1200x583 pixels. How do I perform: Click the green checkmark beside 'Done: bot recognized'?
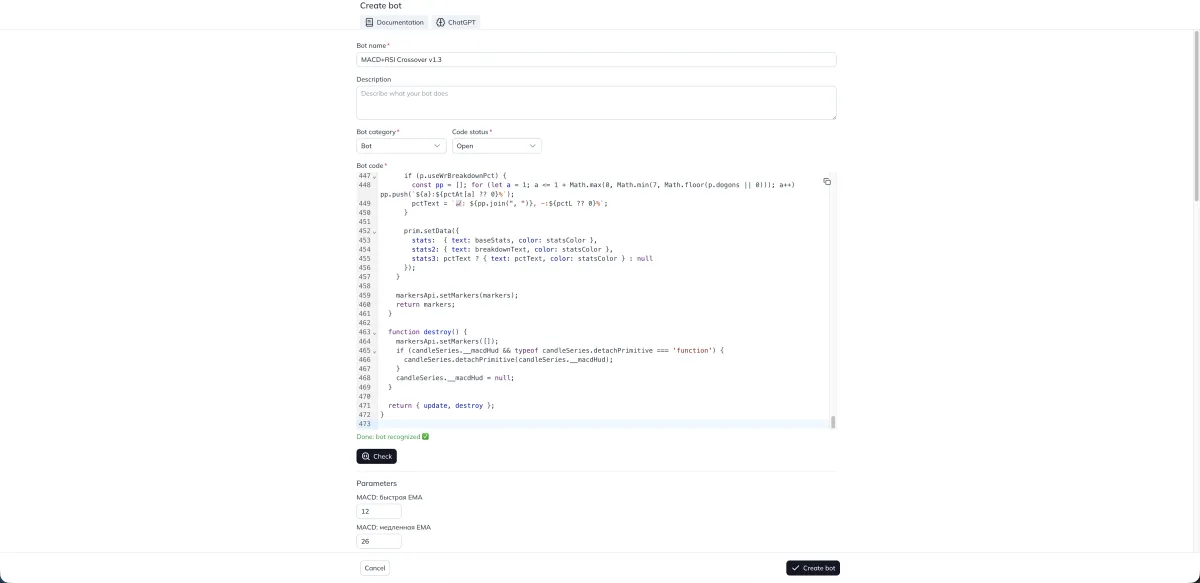425,436
